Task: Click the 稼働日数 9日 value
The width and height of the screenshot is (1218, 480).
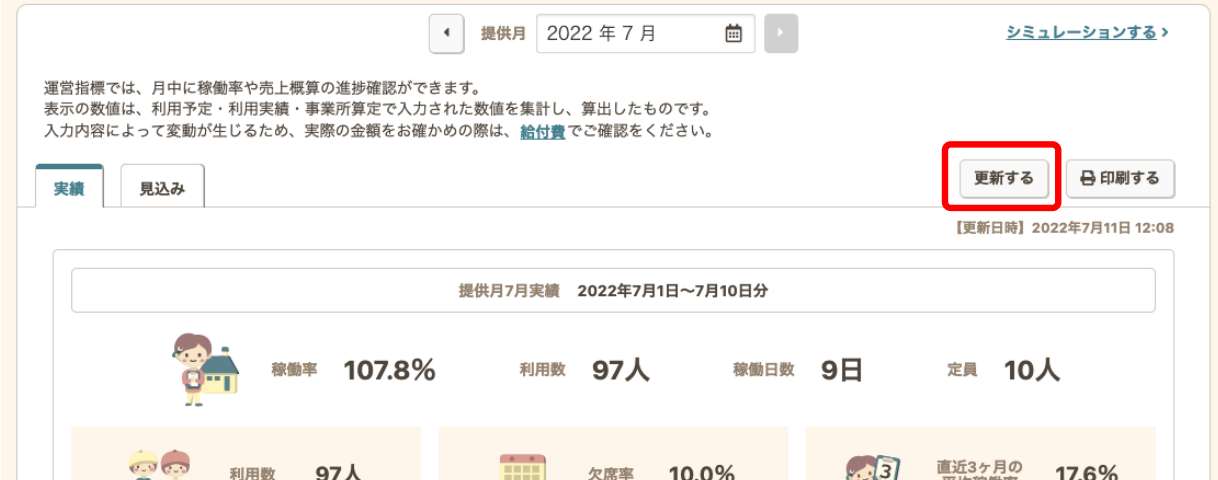Action: click(x=841, y=370)
